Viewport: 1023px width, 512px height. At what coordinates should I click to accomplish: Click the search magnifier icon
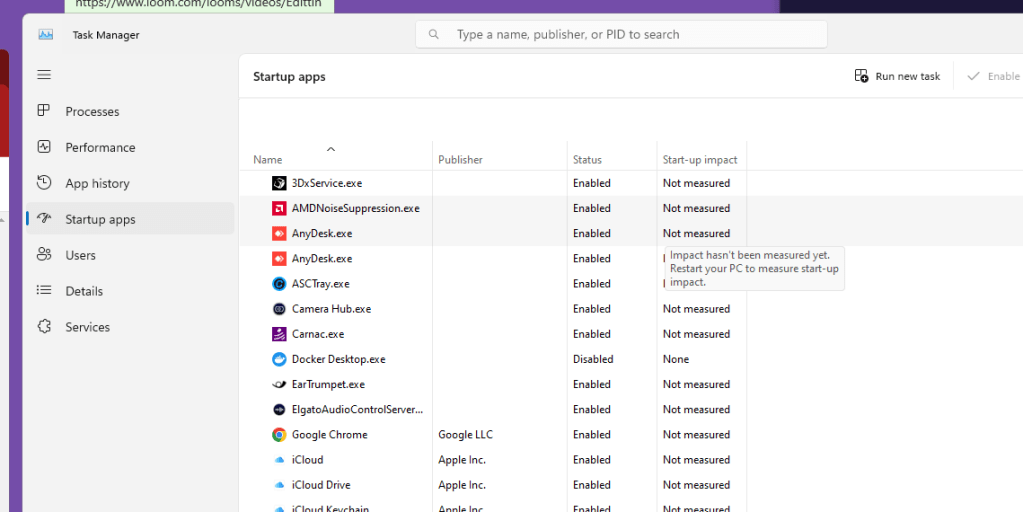point(434,35)
